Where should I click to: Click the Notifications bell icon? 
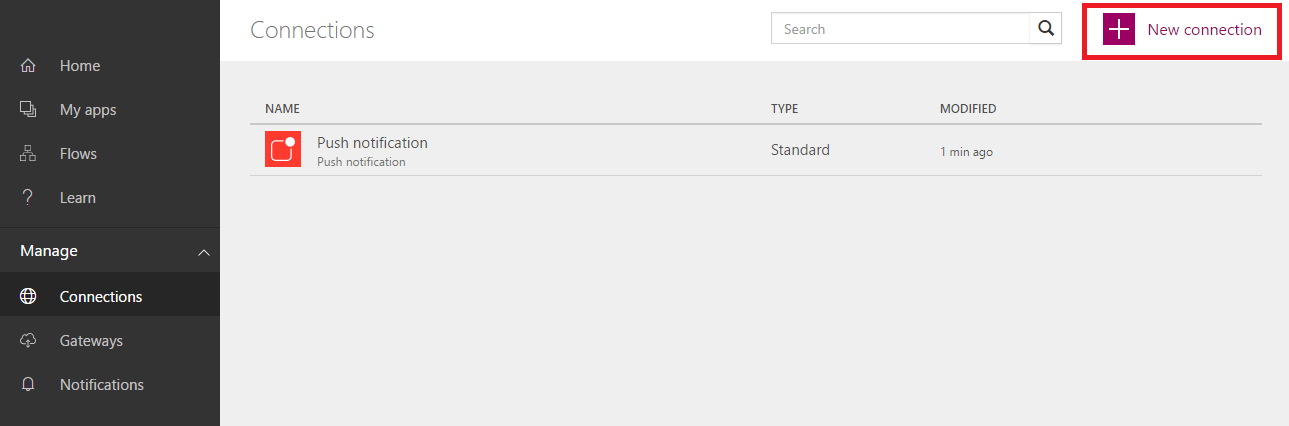[x=28, y=385]
